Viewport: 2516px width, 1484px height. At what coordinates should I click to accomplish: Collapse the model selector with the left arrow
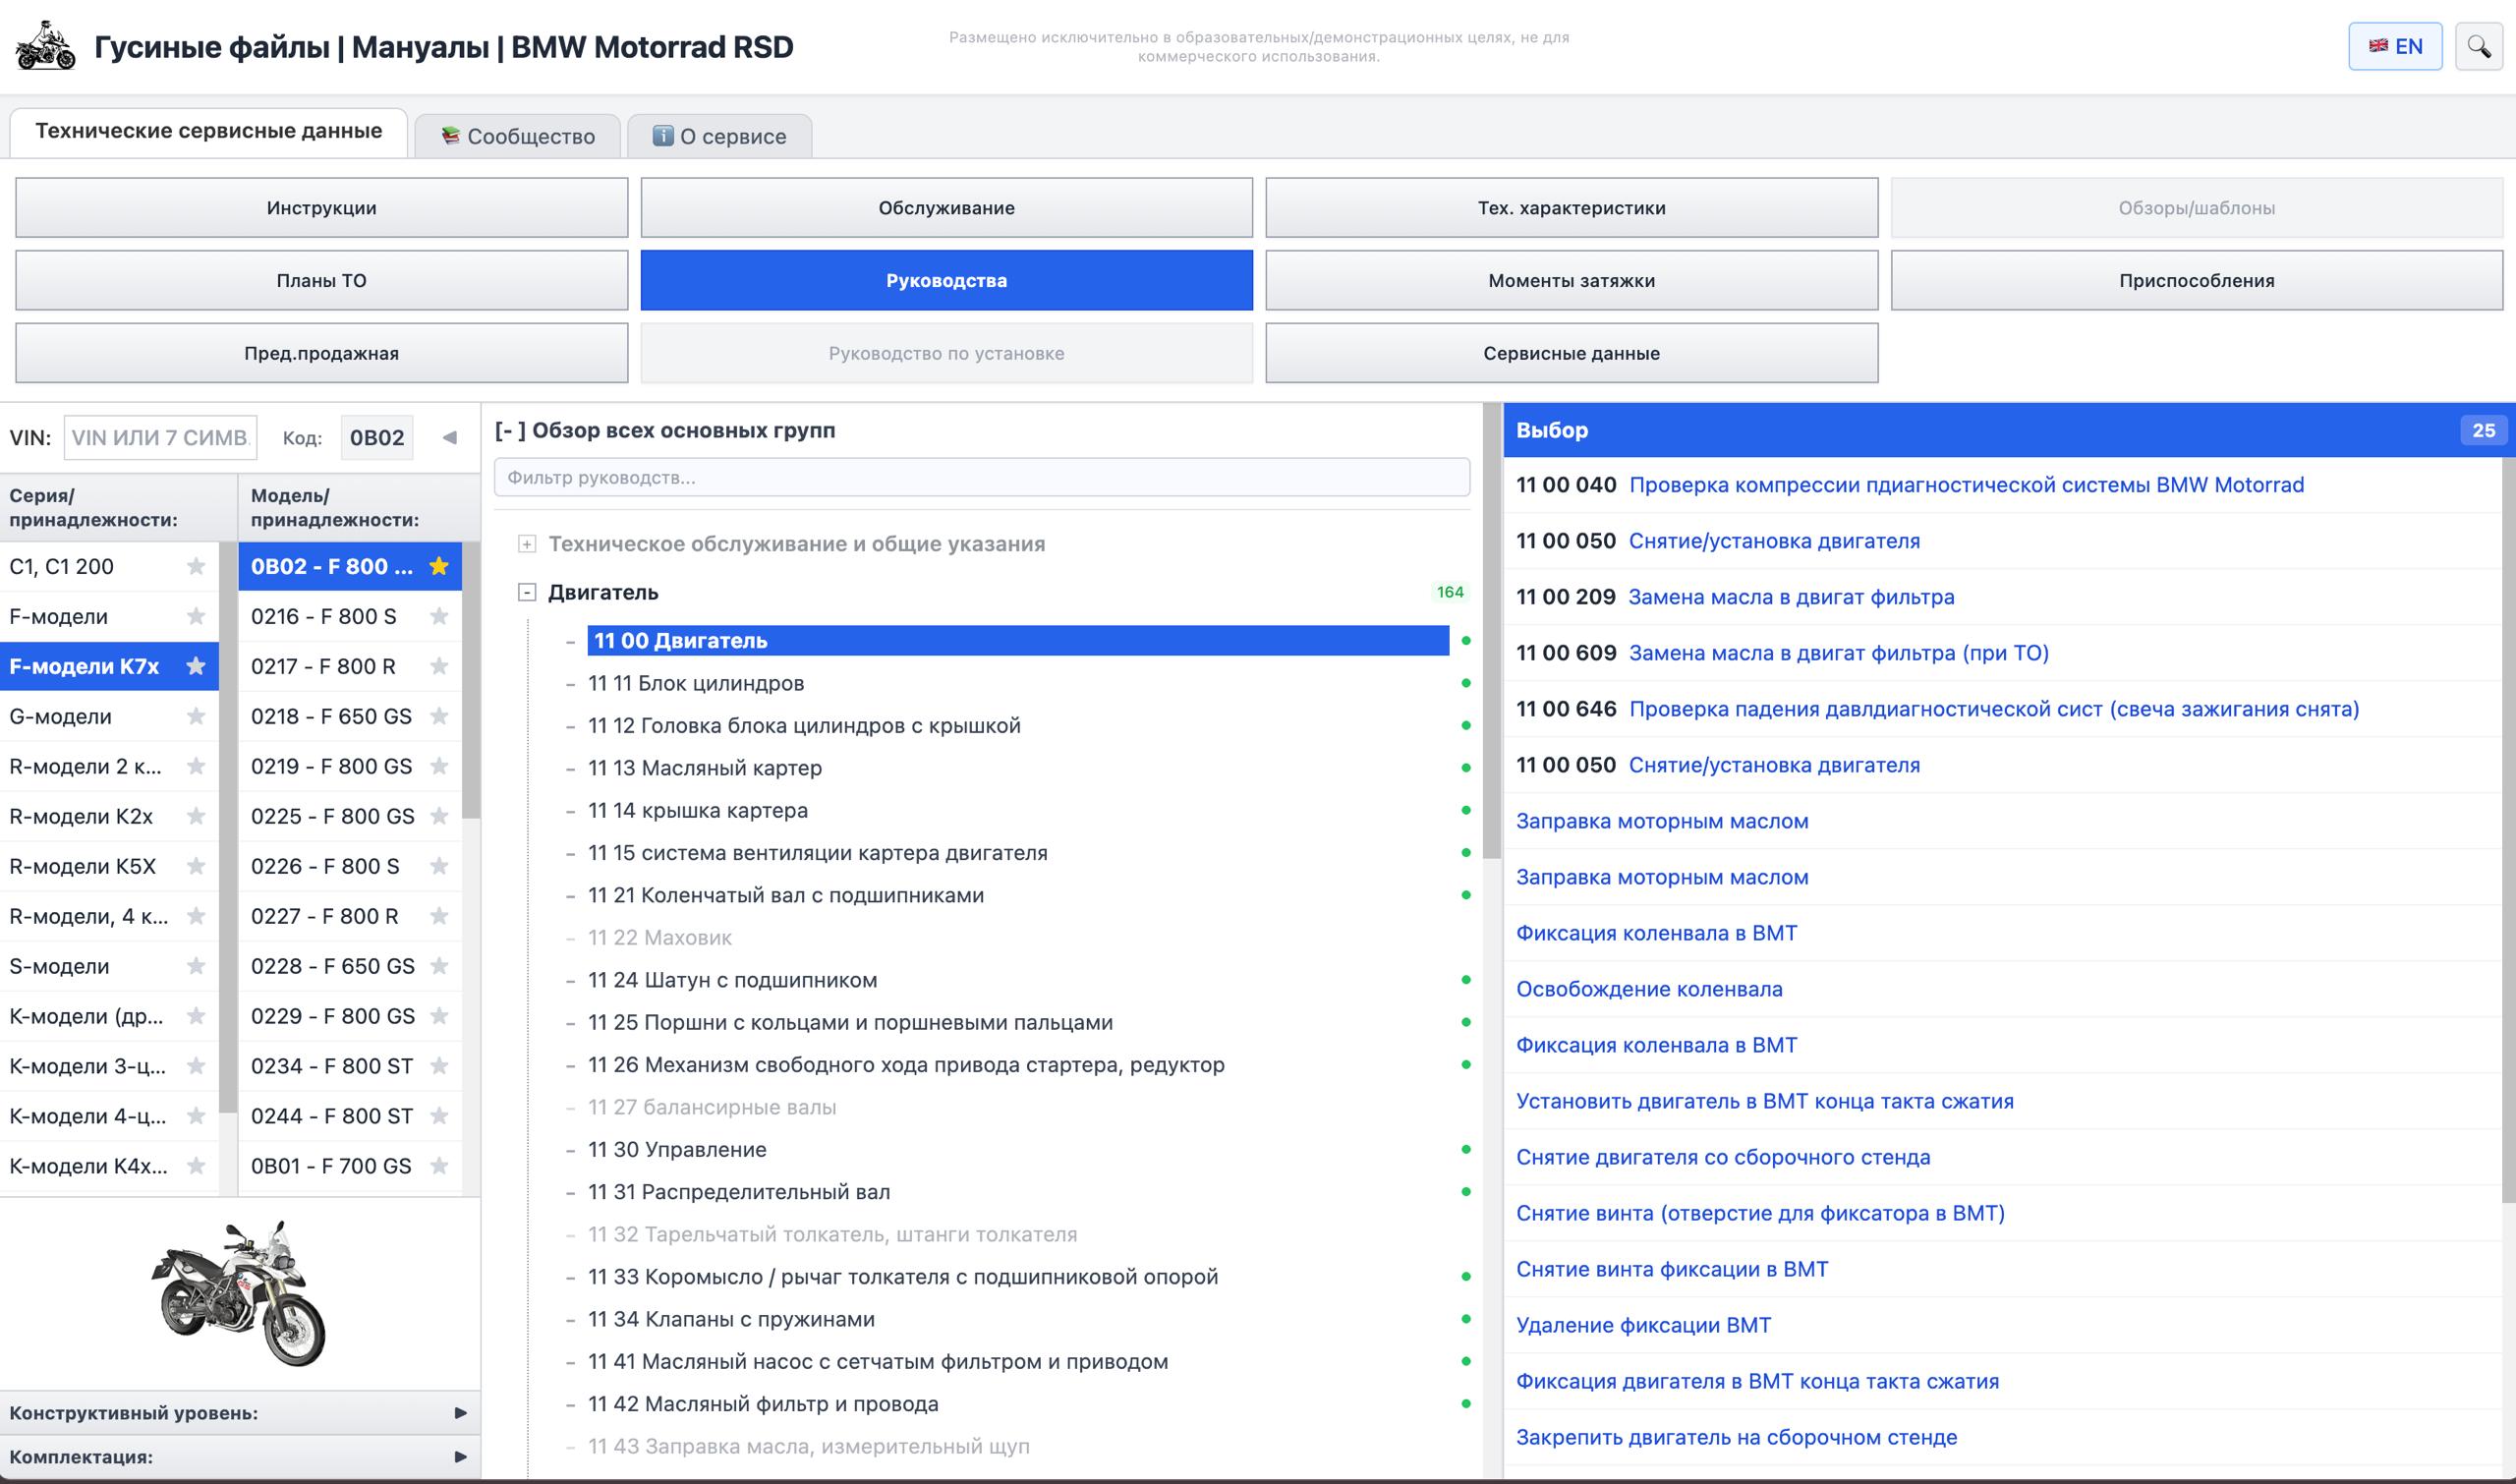[450, 437]
